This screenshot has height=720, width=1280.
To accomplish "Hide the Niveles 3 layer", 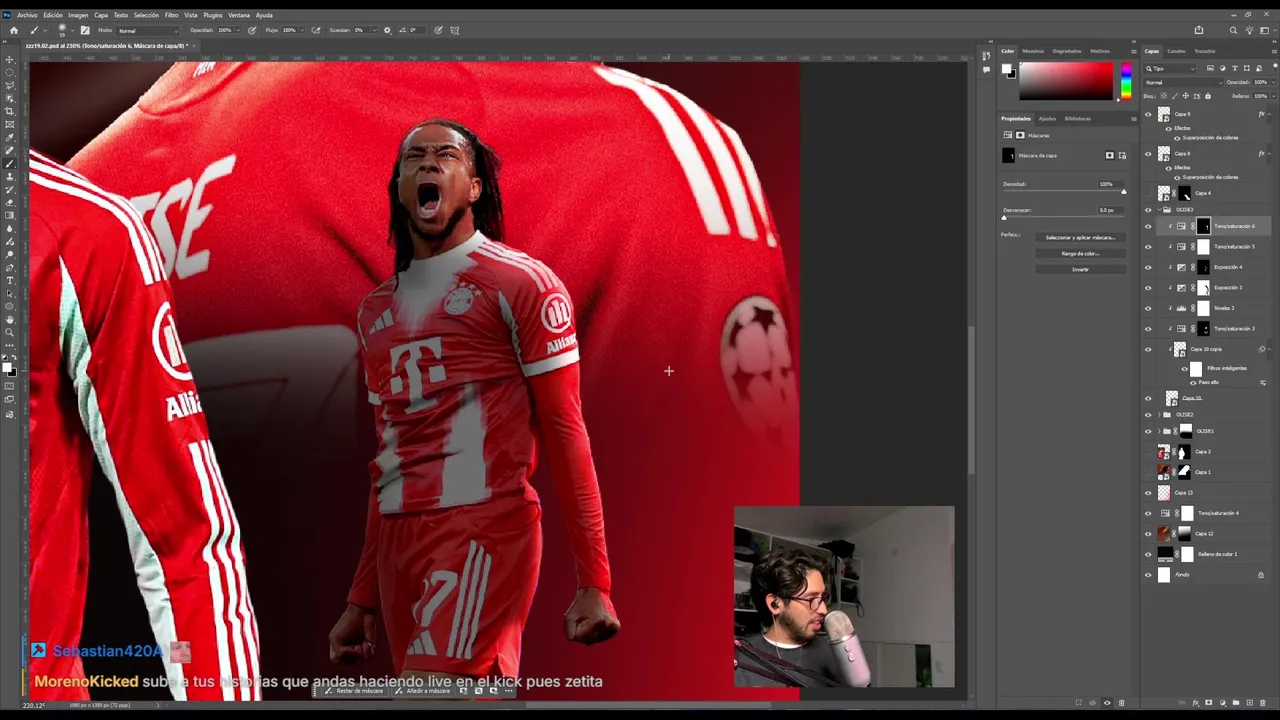I will [x=1148, y=308].
